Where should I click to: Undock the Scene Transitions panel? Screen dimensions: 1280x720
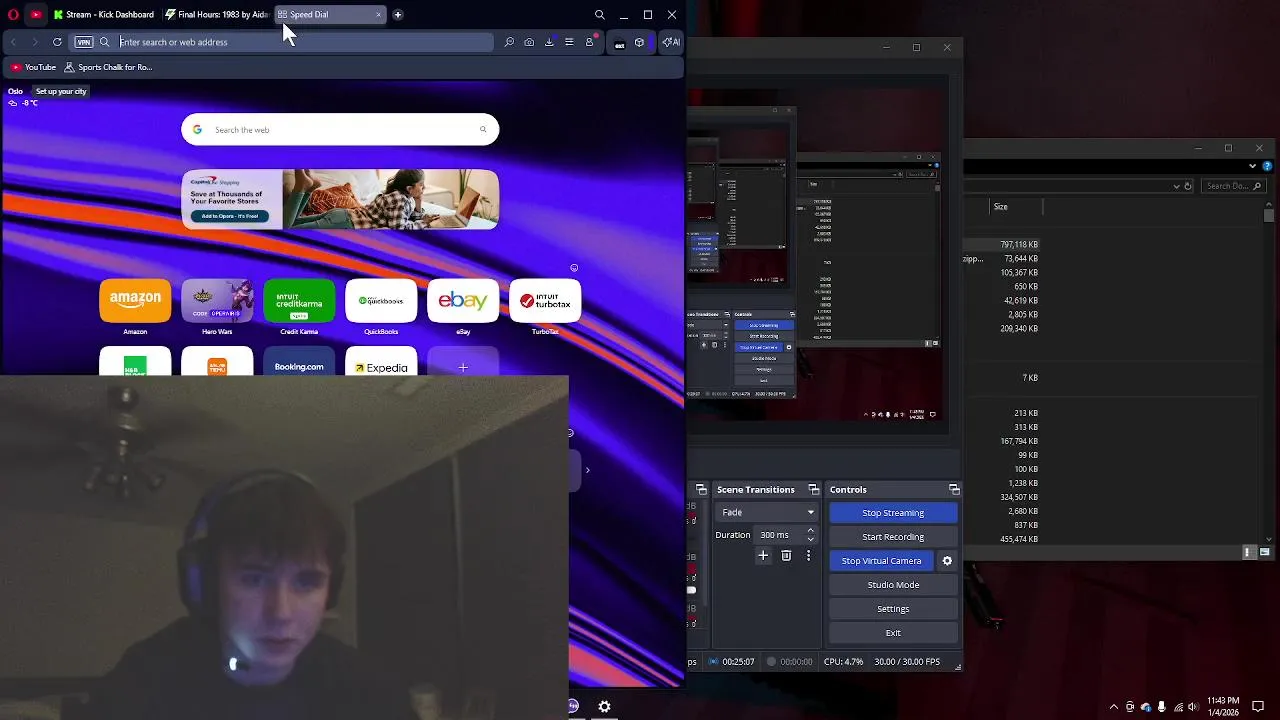click(x=814, y=489)
